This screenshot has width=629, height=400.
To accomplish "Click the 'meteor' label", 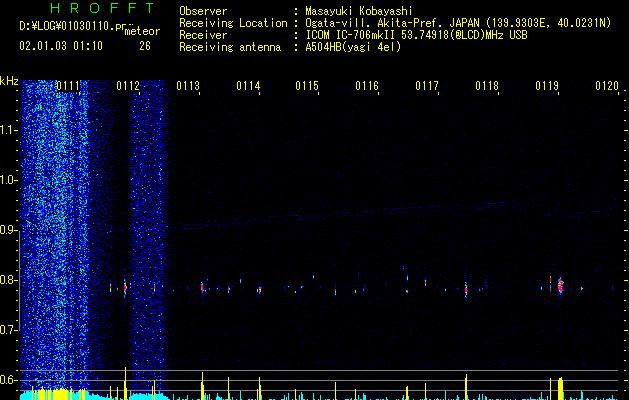I will pos(142,31).
